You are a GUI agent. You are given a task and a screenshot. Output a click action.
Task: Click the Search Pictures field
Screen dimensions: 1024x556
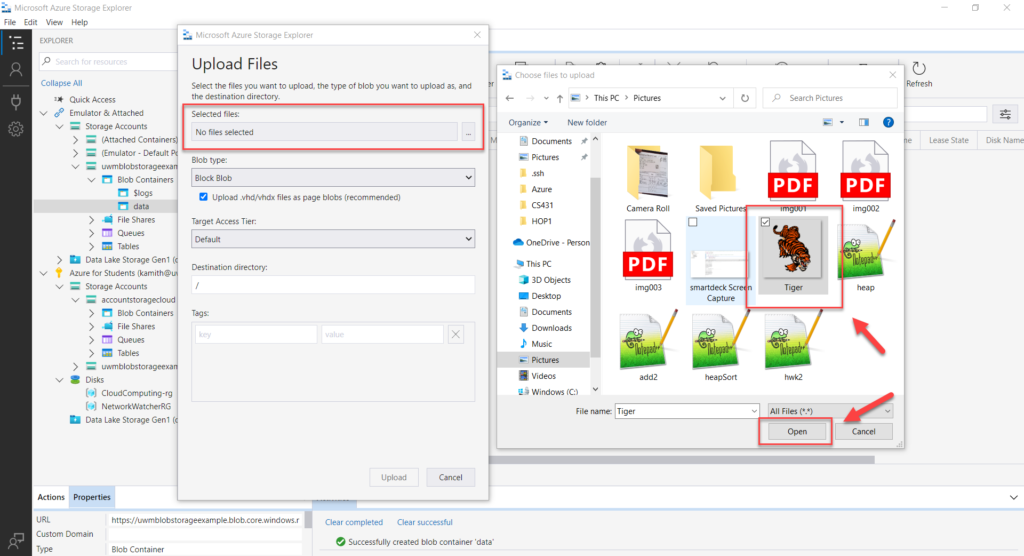point(830,98)
